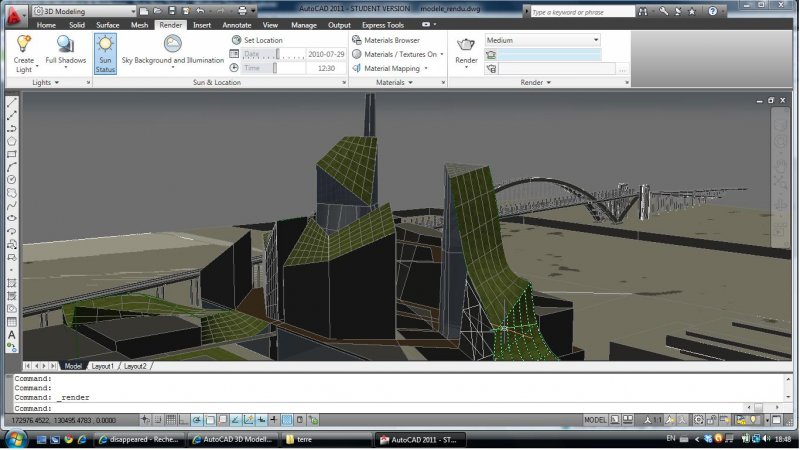The image size is (800, 450).
Task: Click the AutoCAD application menu logo
Action: 13,15
